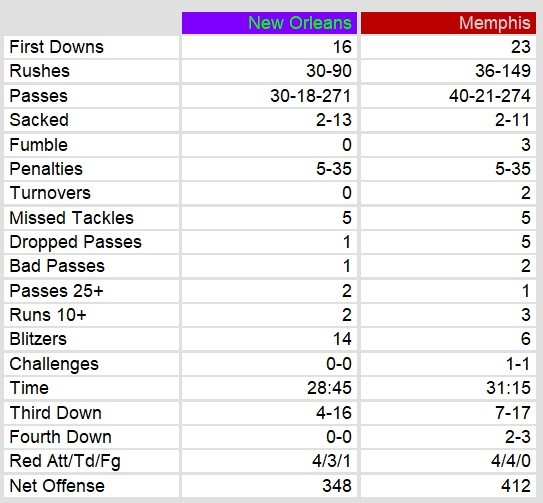Select Memphis challenges value 1-1

(518, 364)
